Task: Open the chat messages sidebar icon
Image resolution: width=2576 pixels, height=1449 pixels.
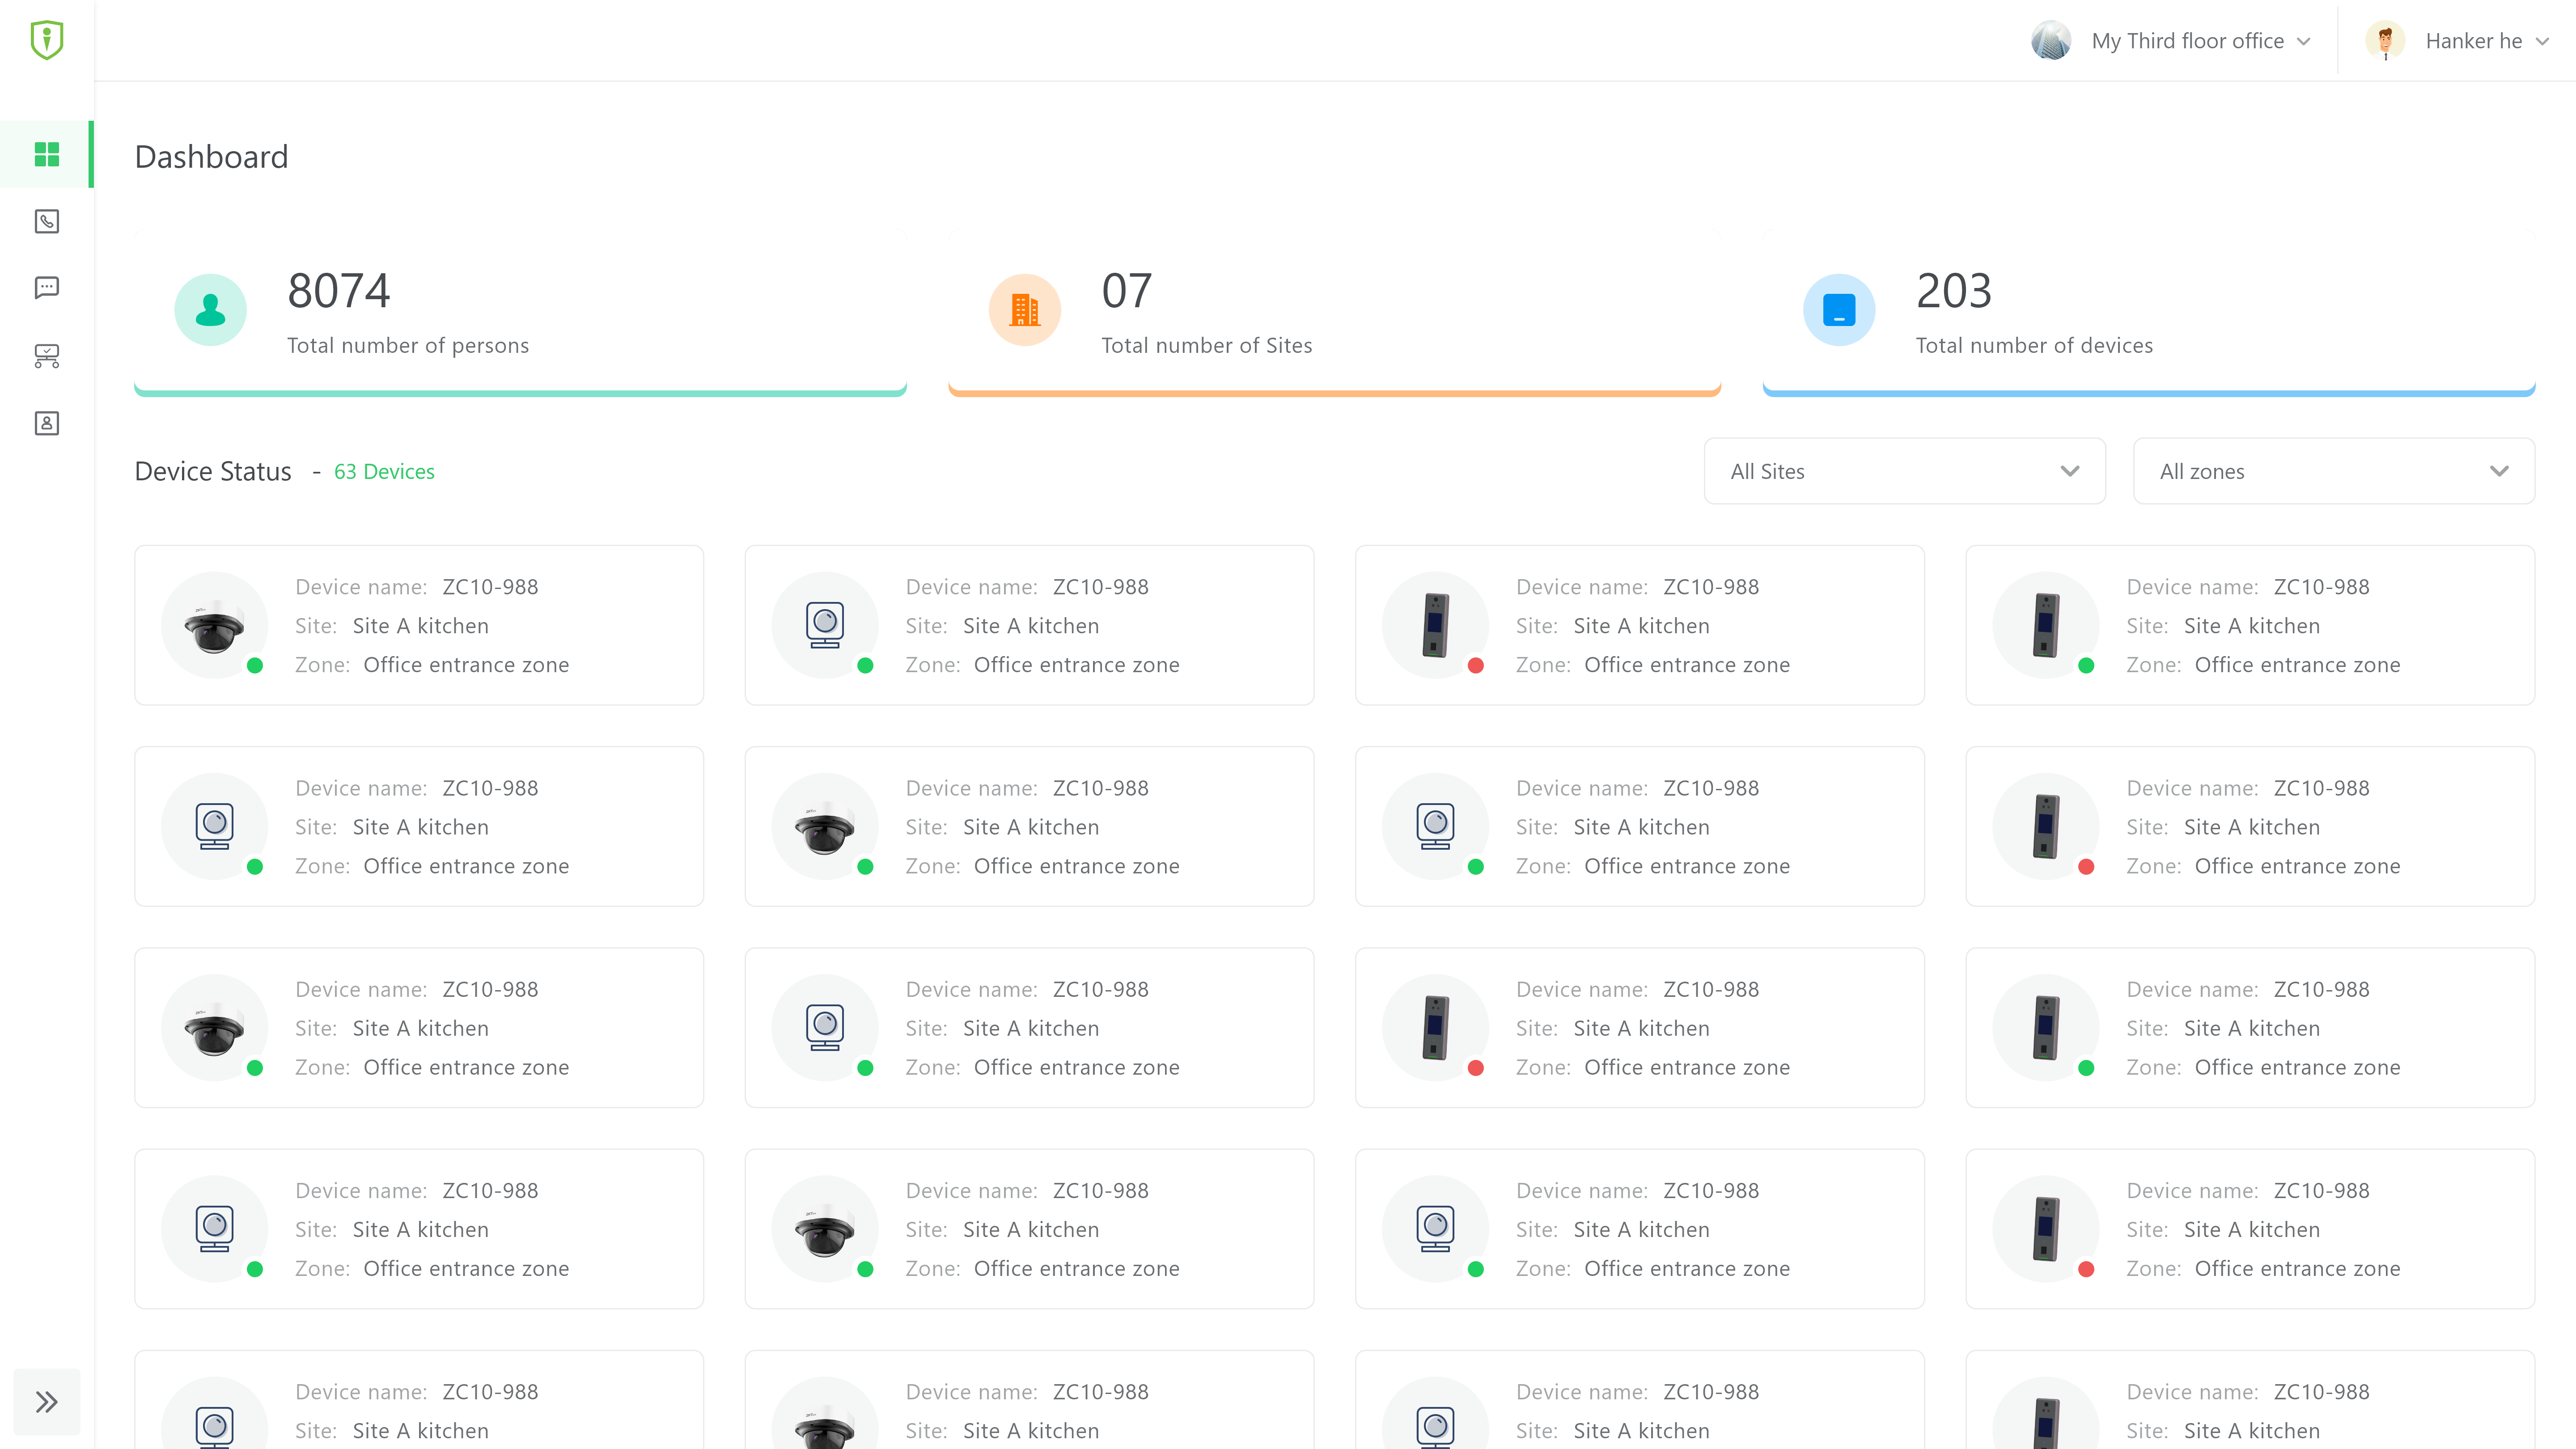Action: coord(47,288)
